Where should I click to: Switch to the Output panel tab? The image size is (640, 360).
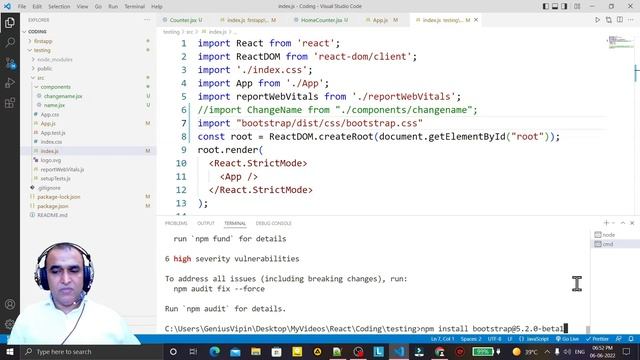click(206, 223)
